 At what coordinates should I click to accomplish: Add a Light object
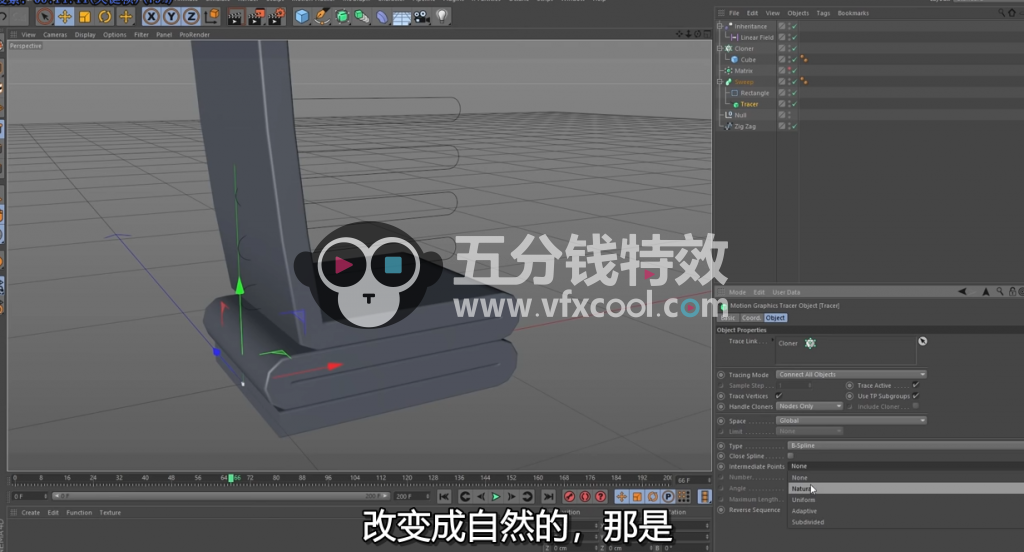[443, 16]
